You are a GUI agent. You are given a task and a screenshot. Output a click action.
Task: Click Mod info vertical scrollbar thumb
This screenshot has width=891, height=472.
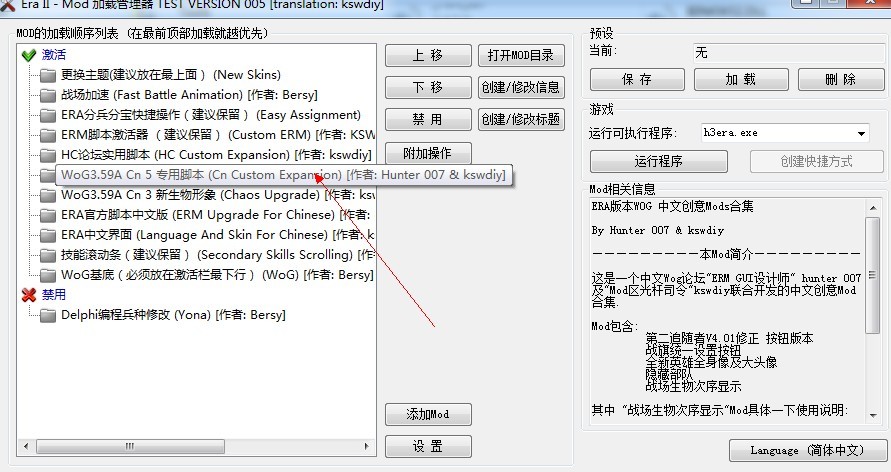873,275
